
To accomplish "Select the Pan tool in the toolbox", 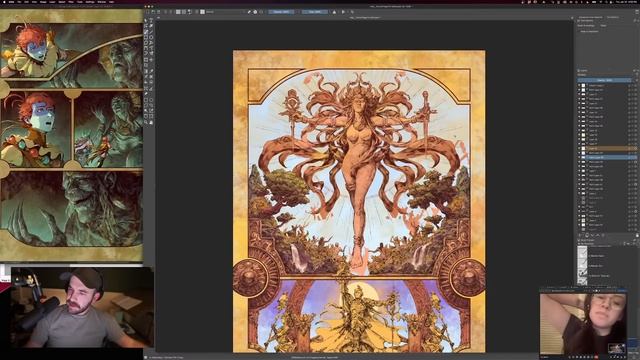I will (x=151, y=122).
